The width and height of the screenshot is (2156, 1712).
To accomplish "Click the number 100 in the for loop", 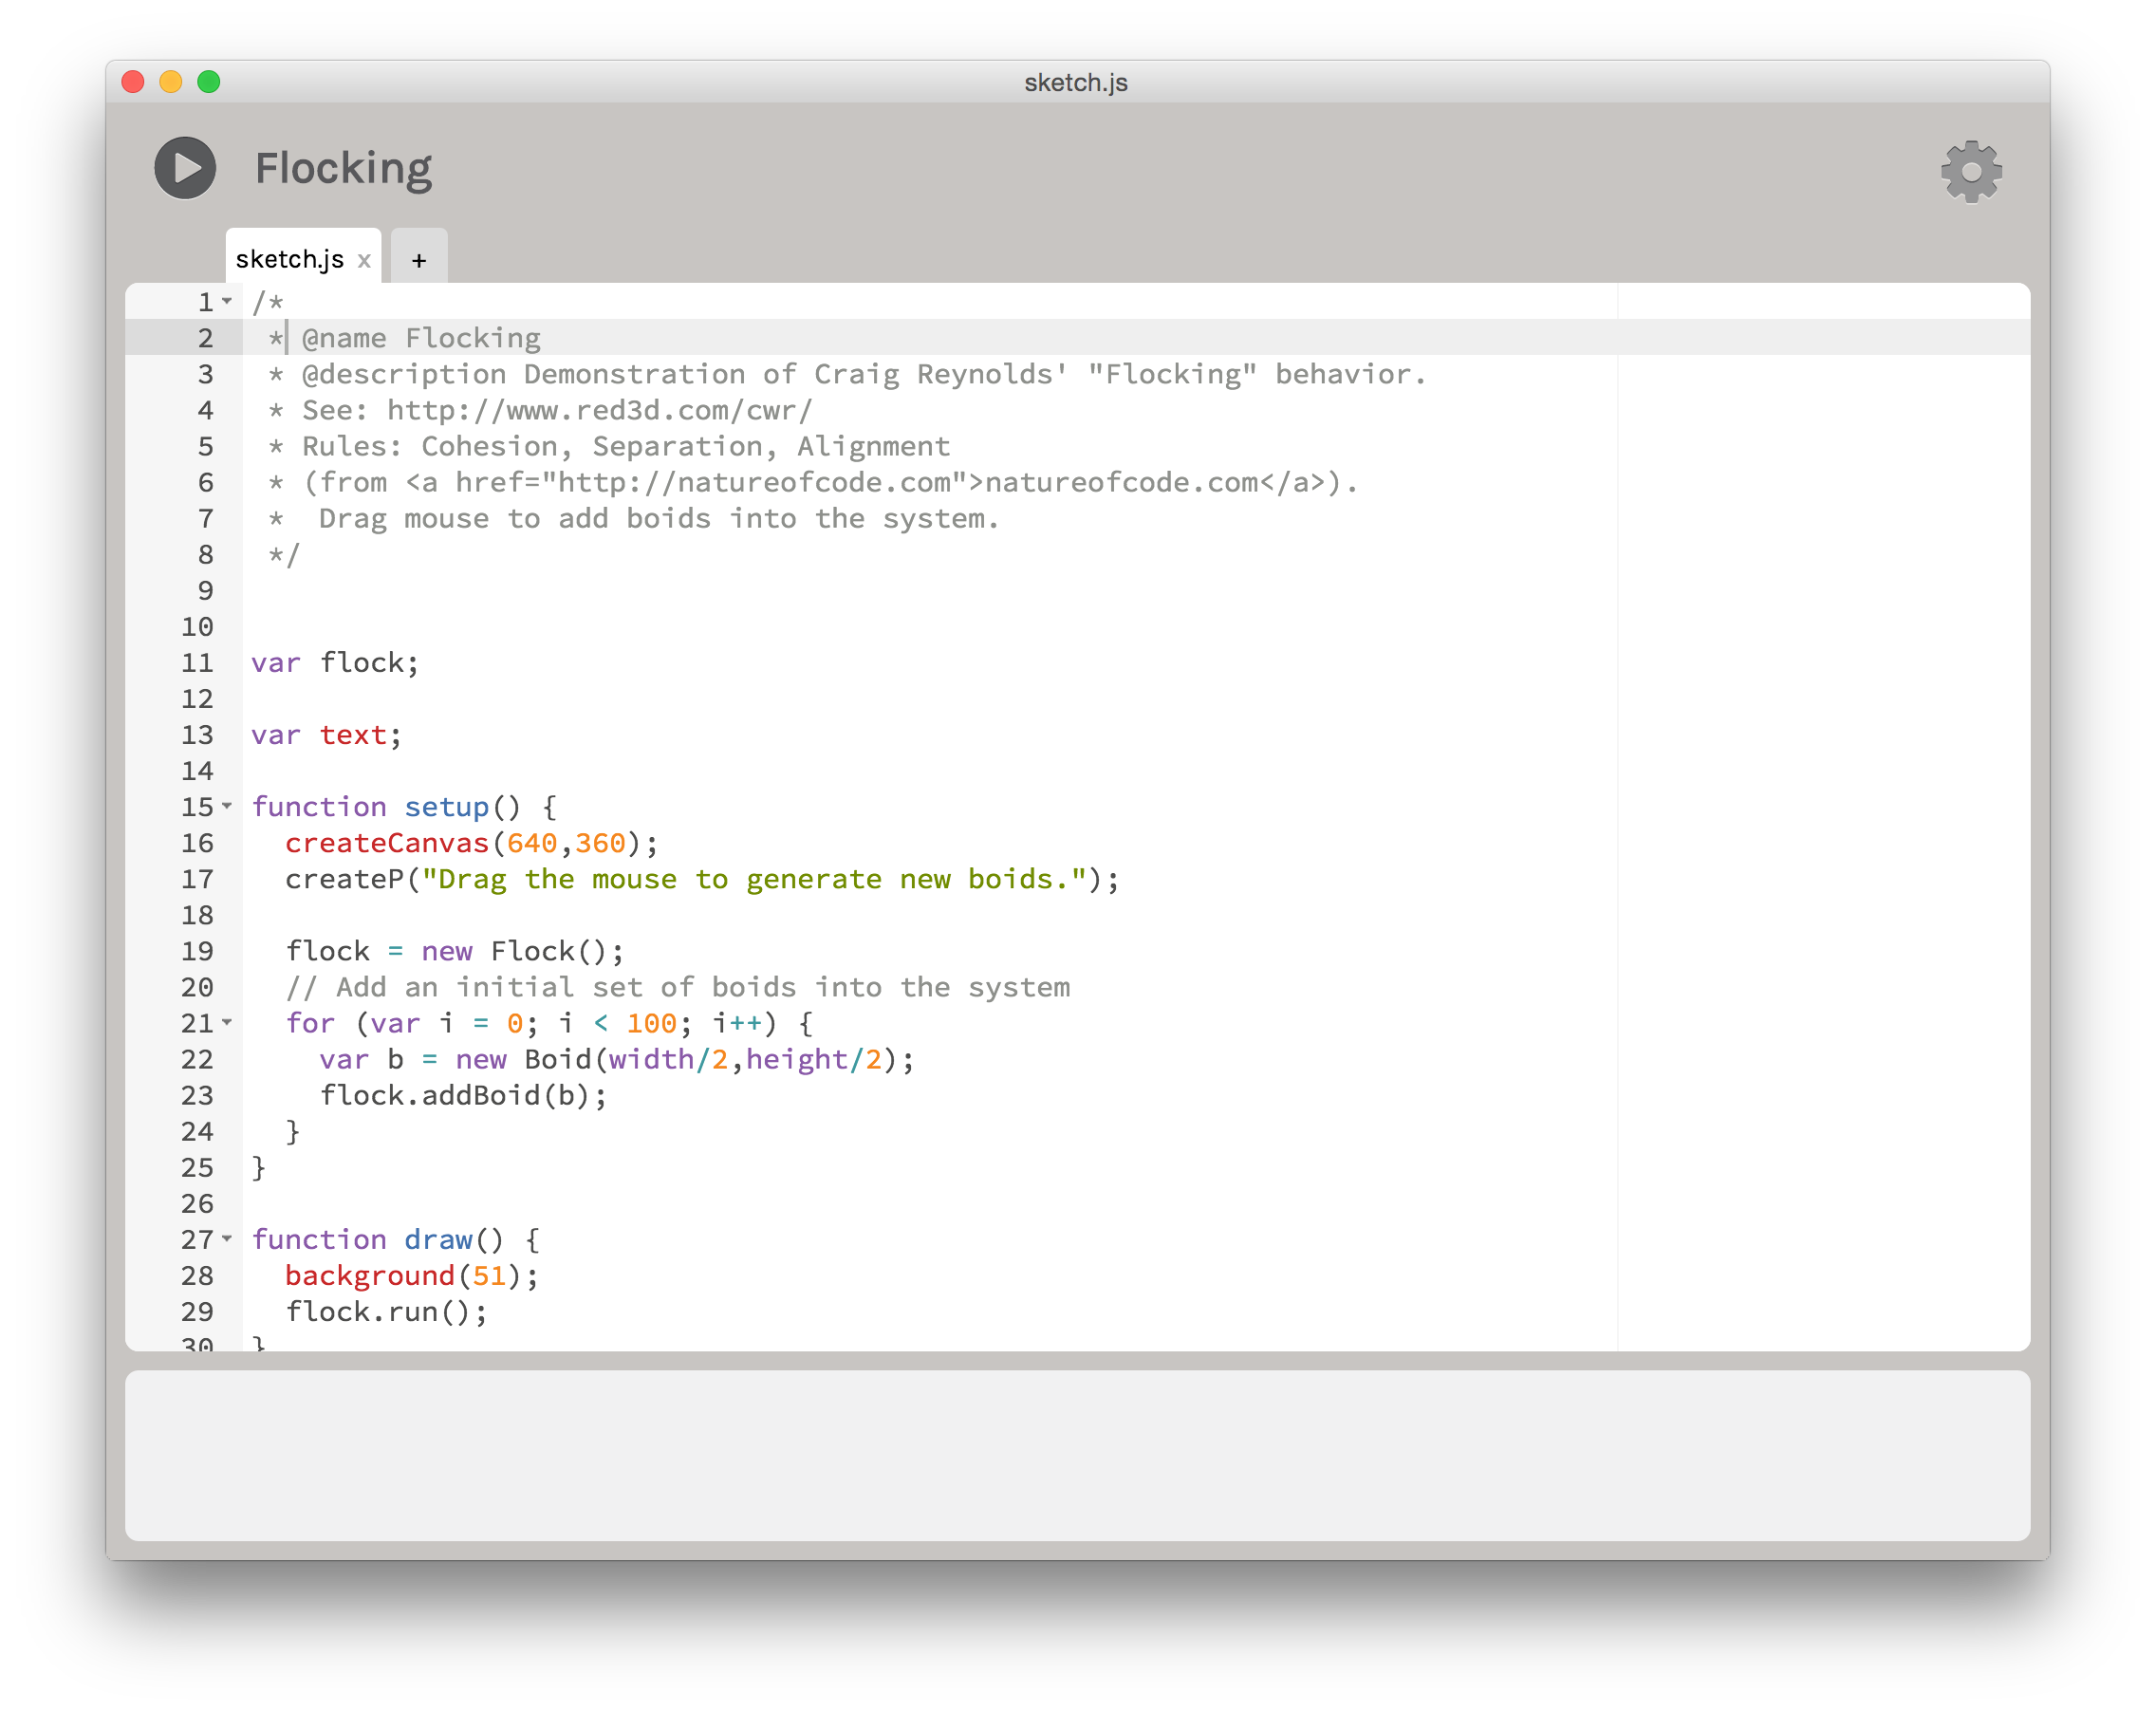I will [x=651, y=1023].
